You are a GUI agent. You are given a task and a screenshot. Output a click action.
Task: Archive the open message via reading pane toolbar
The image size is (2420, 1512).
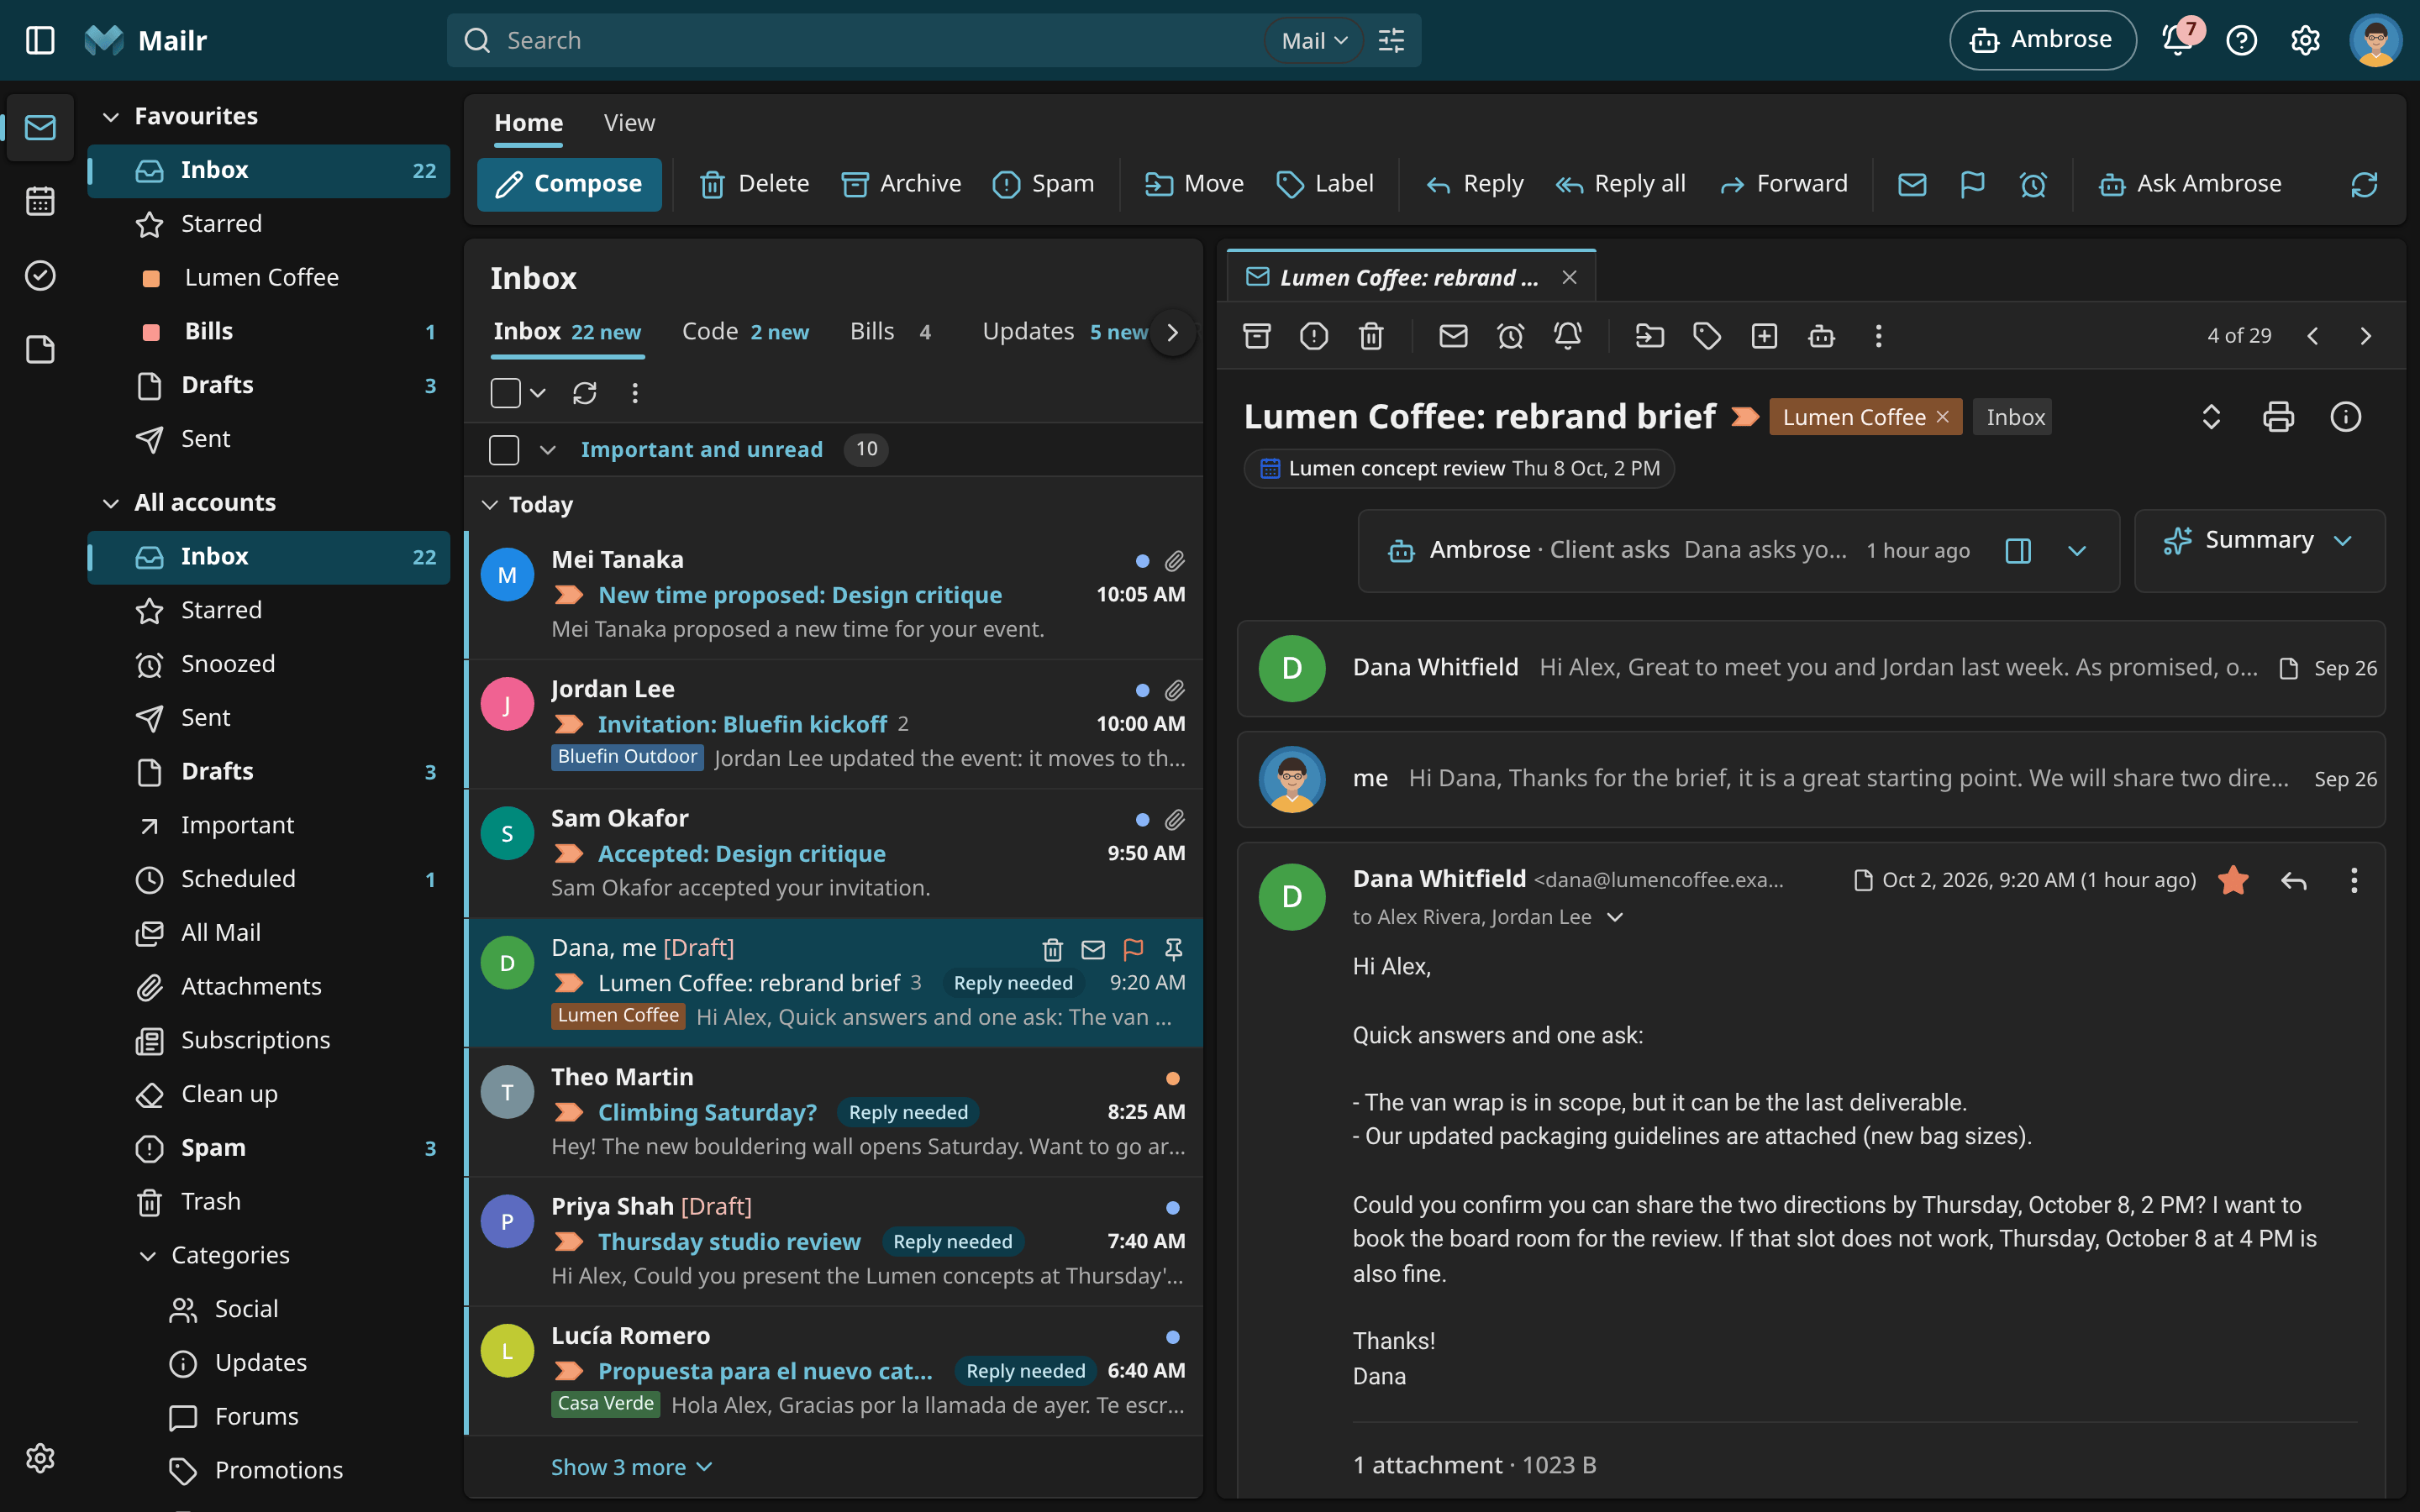[x=1257, y=336]
